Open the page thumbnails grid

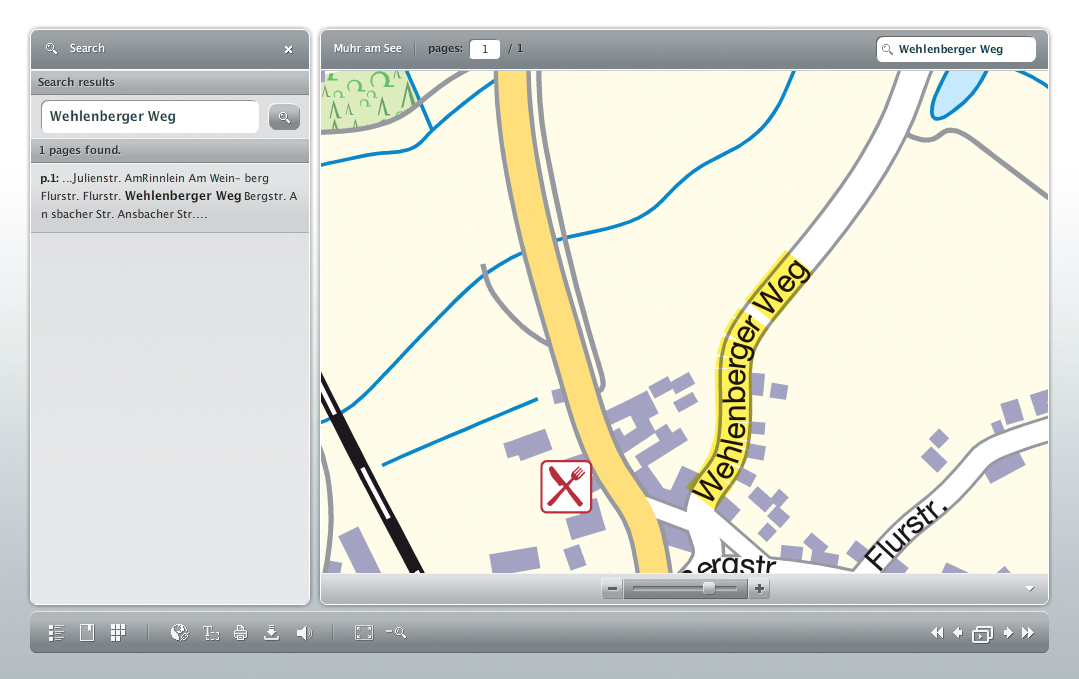point(118,632)
